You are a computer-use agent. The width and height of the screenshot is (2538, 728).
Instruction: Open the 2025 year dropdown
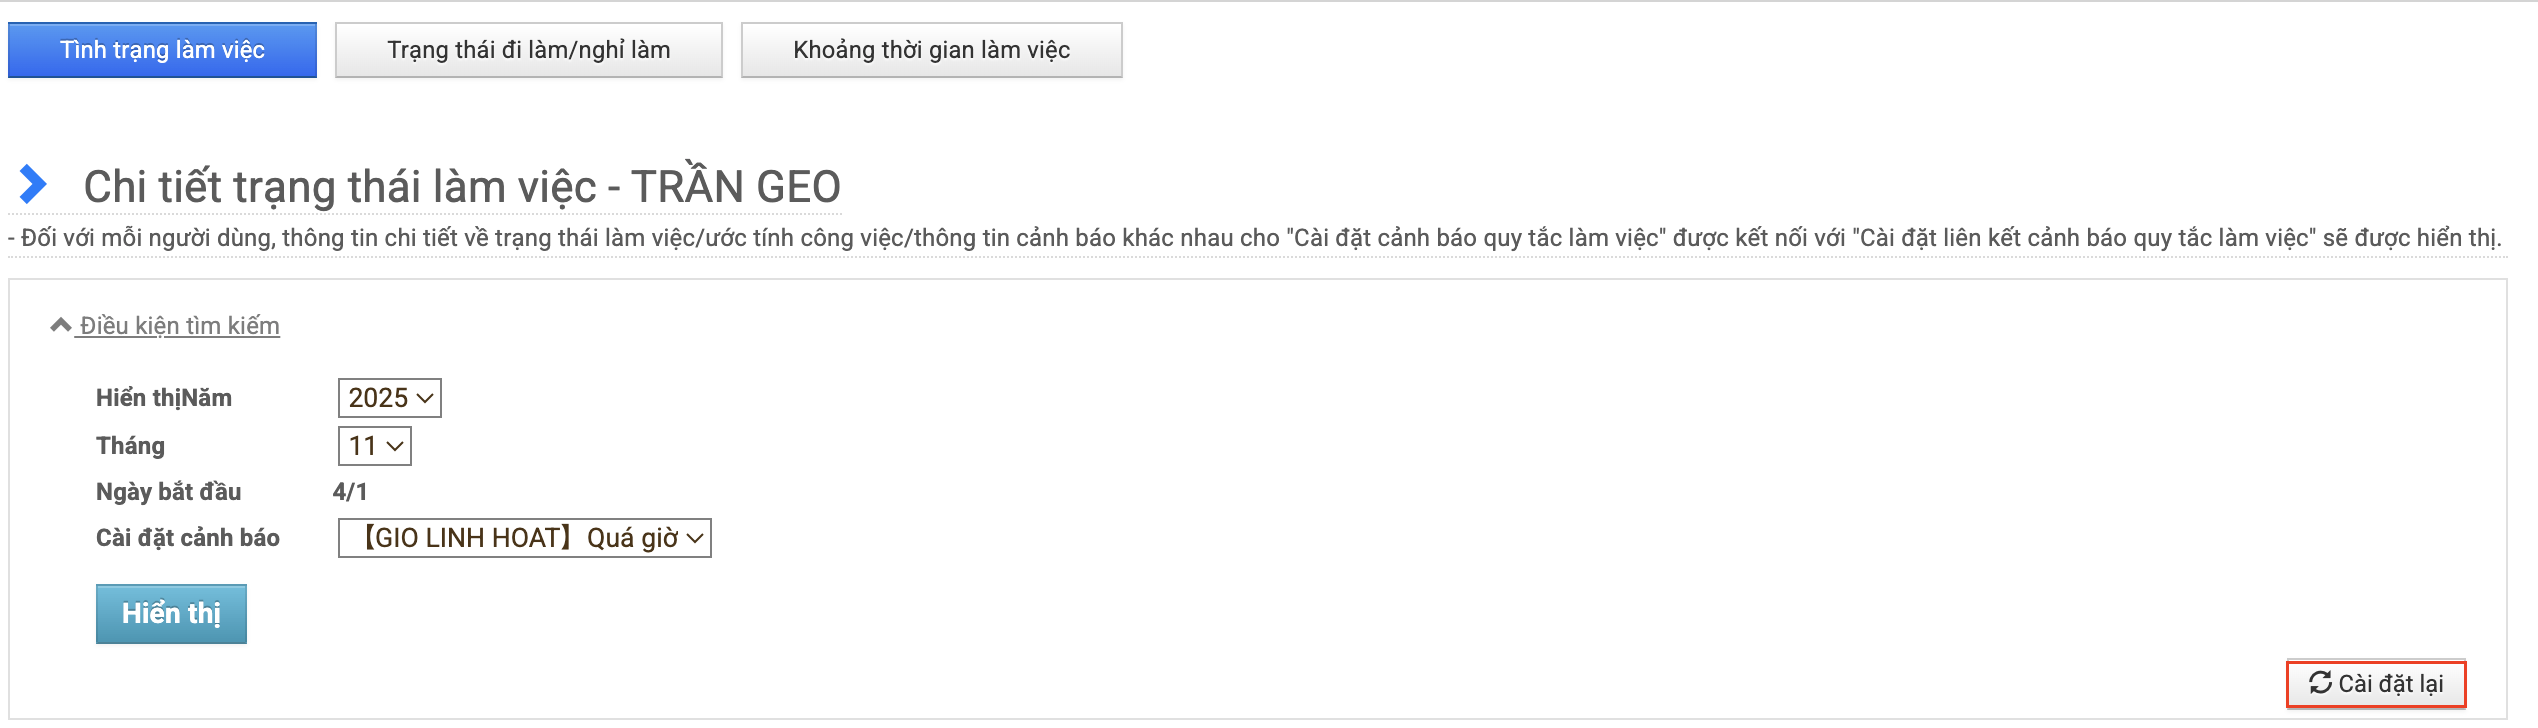390,398
